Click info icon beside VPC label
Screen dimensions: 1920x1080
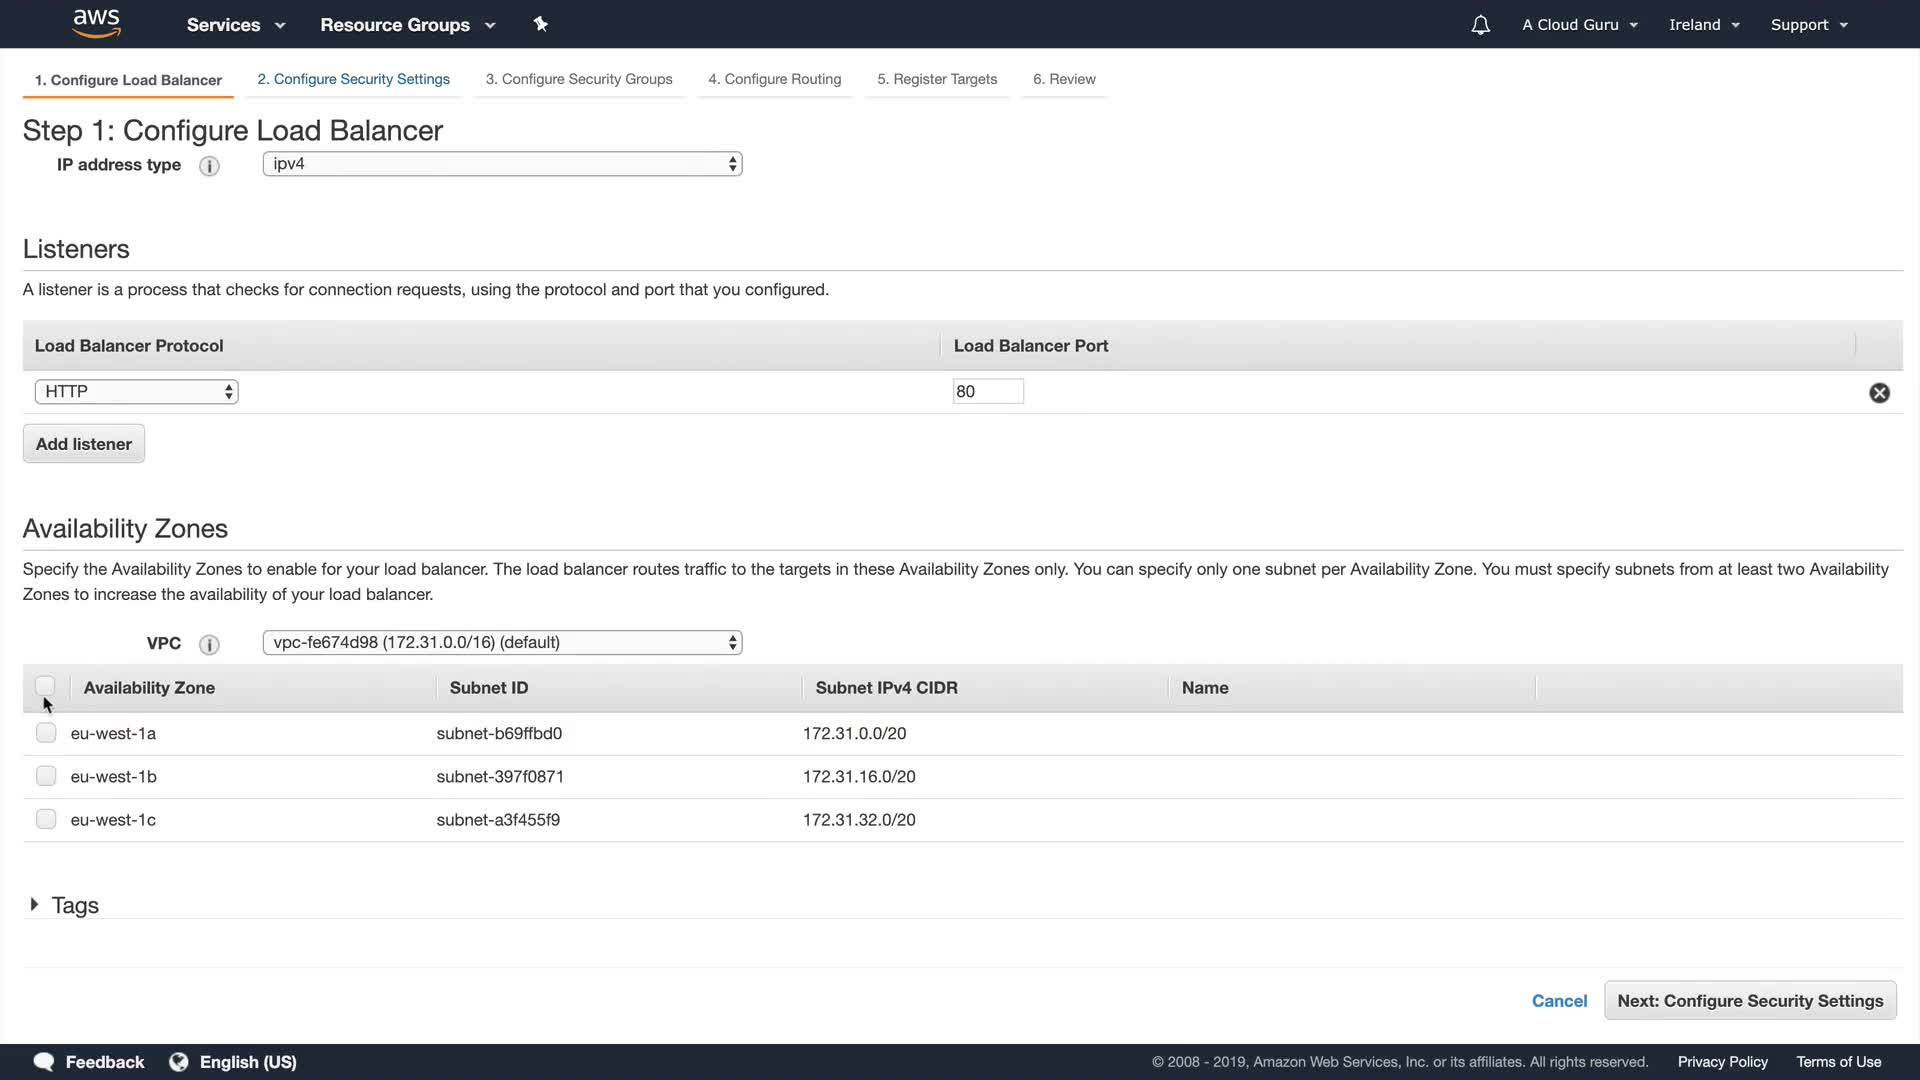coord(209,644)
